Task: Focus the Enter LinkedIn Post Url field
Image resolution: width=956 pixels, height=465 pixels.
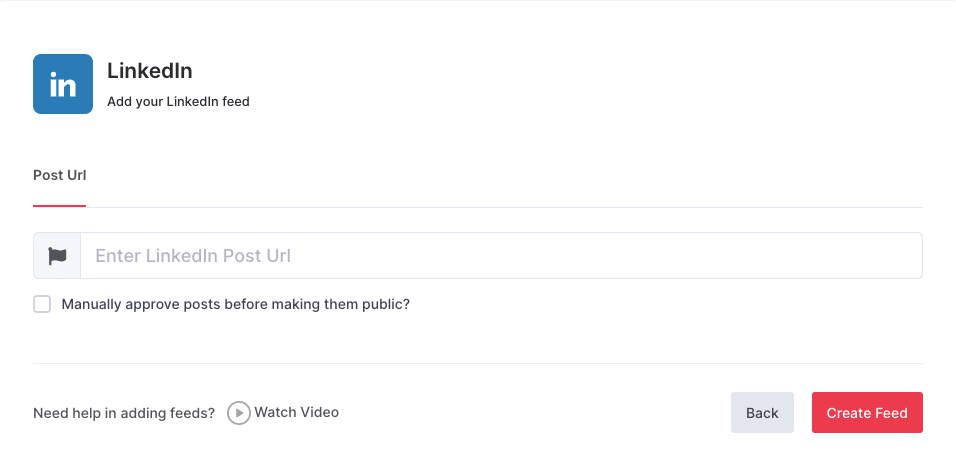Action: click(x=500, y=256)
